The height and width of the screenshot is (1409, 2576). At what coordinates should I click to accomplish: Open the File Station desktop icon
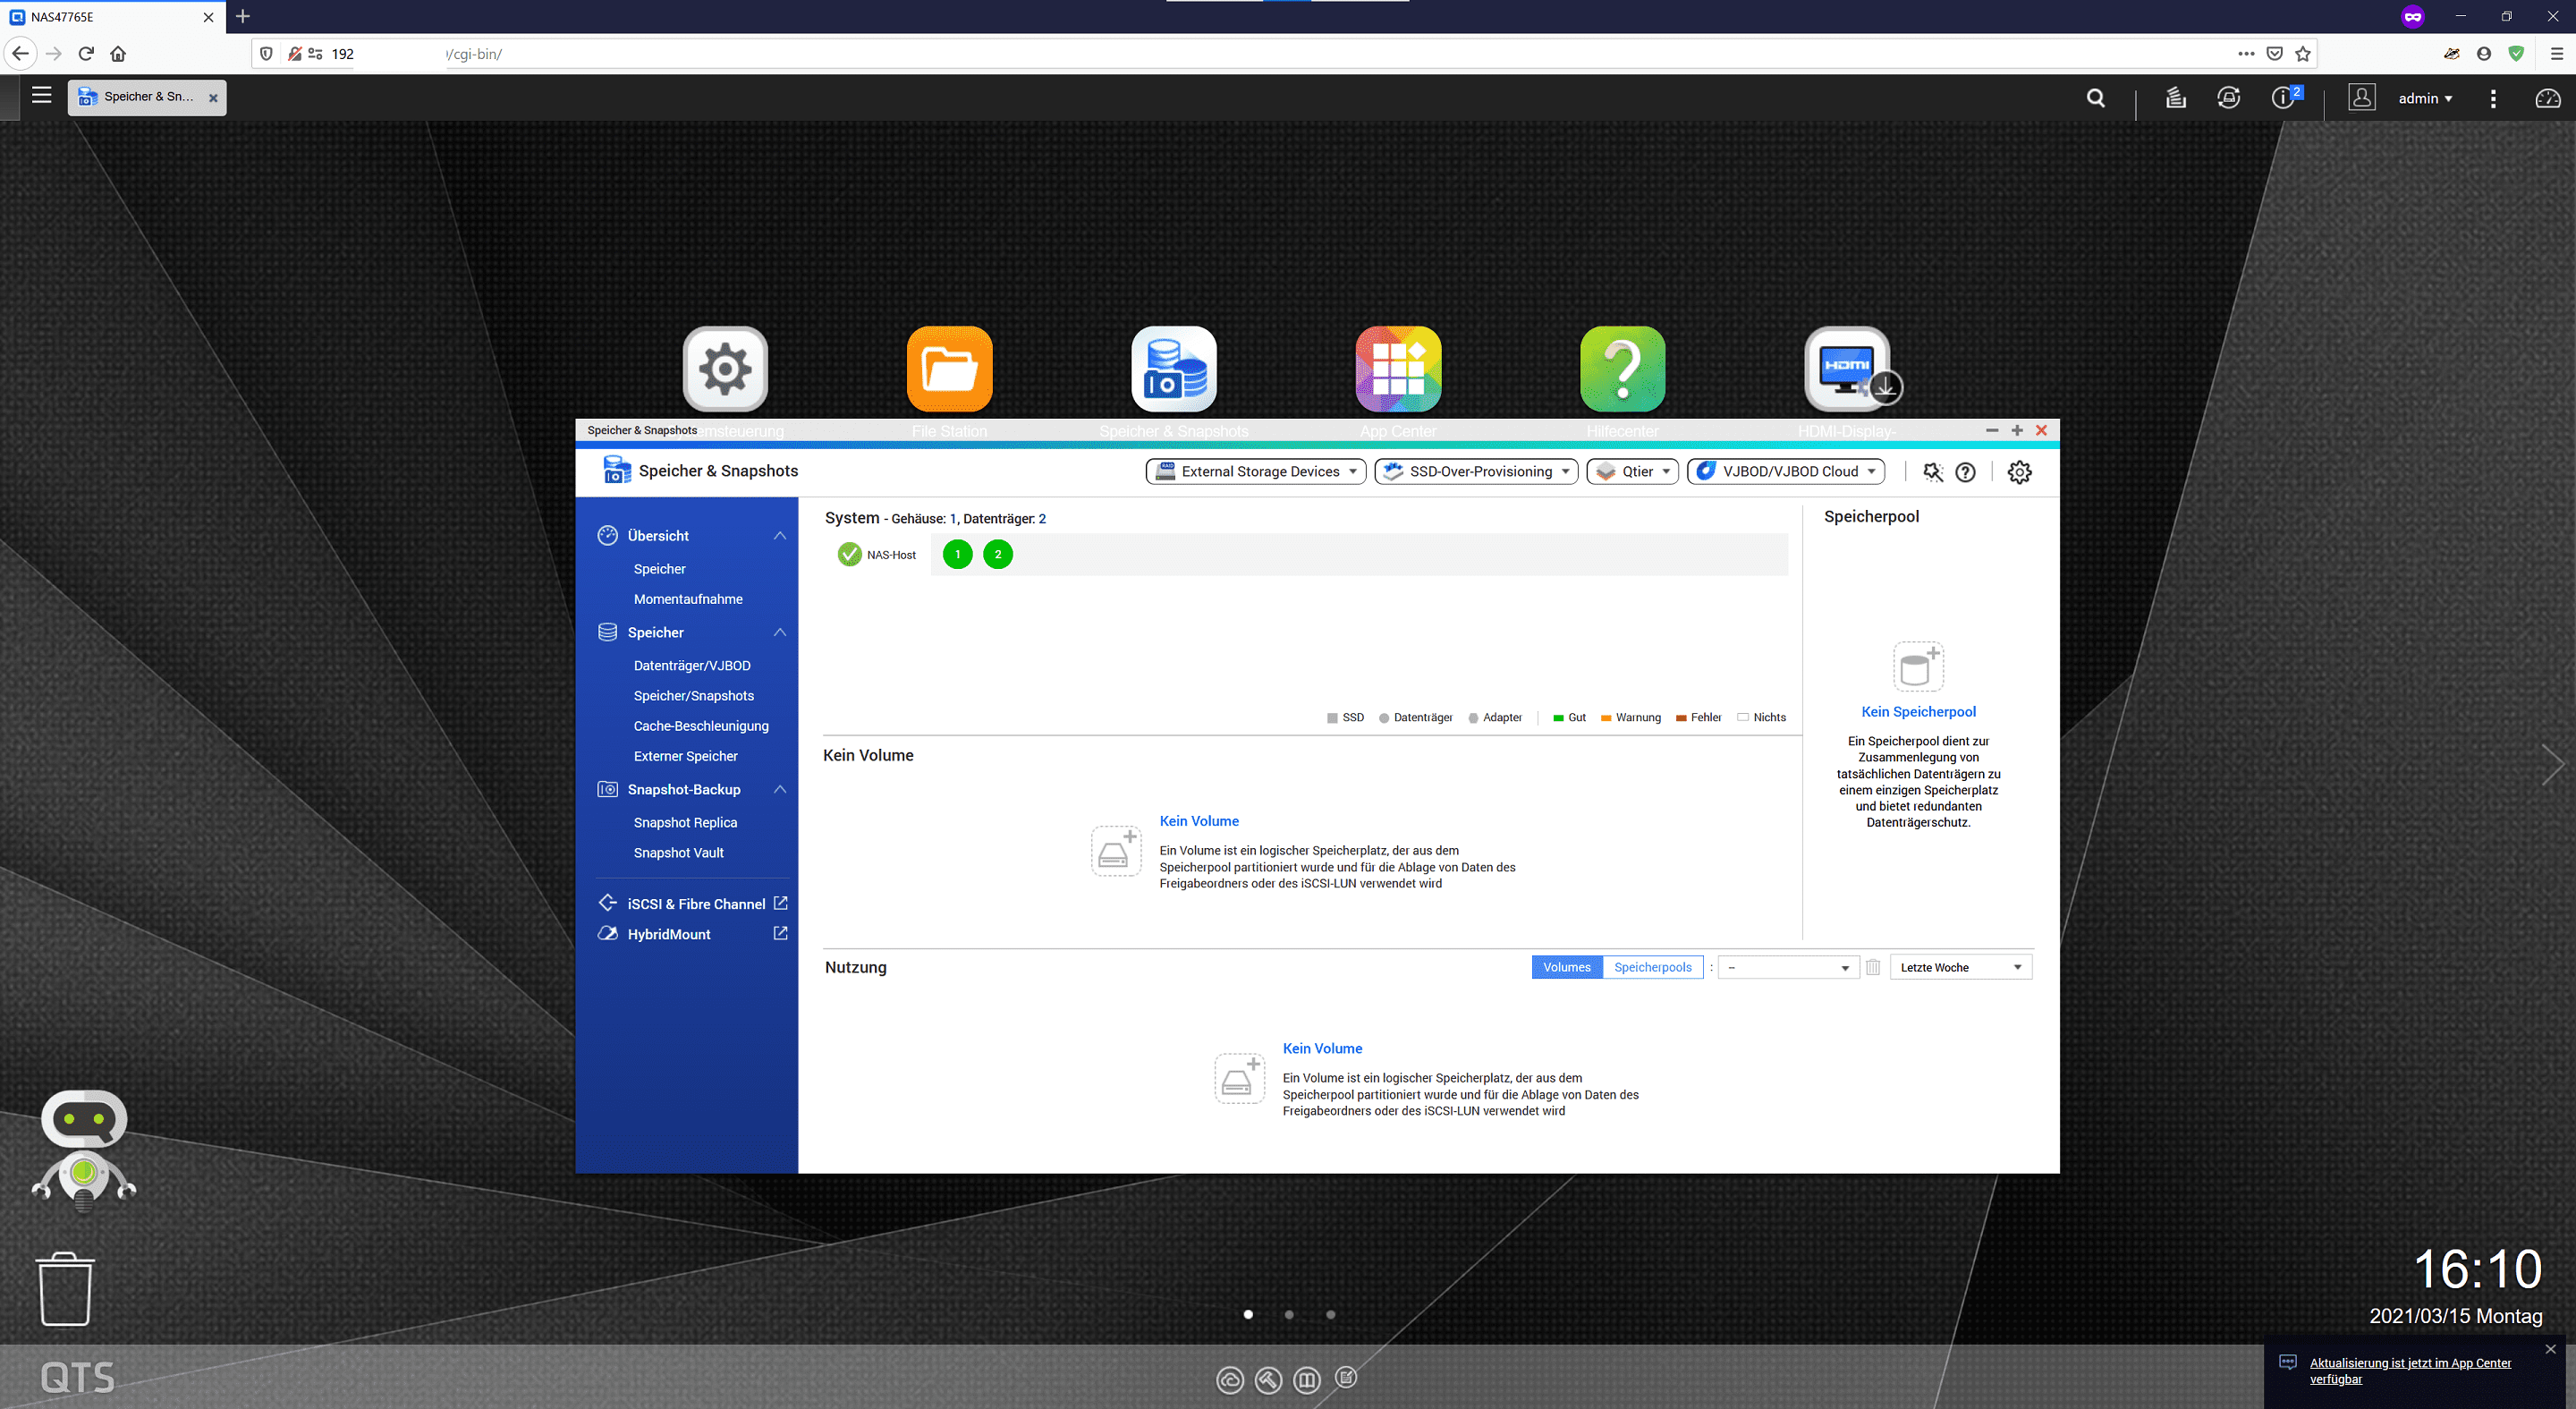[949, 369]
